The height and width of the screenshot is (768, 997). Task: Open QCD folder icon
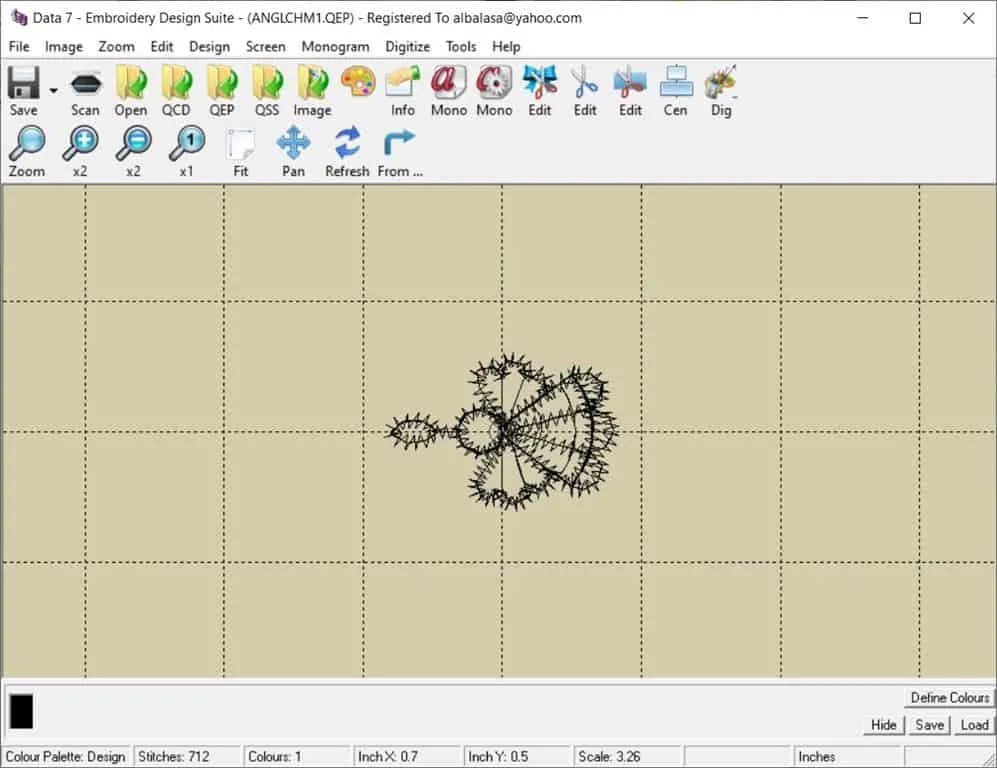pos(176,83)
